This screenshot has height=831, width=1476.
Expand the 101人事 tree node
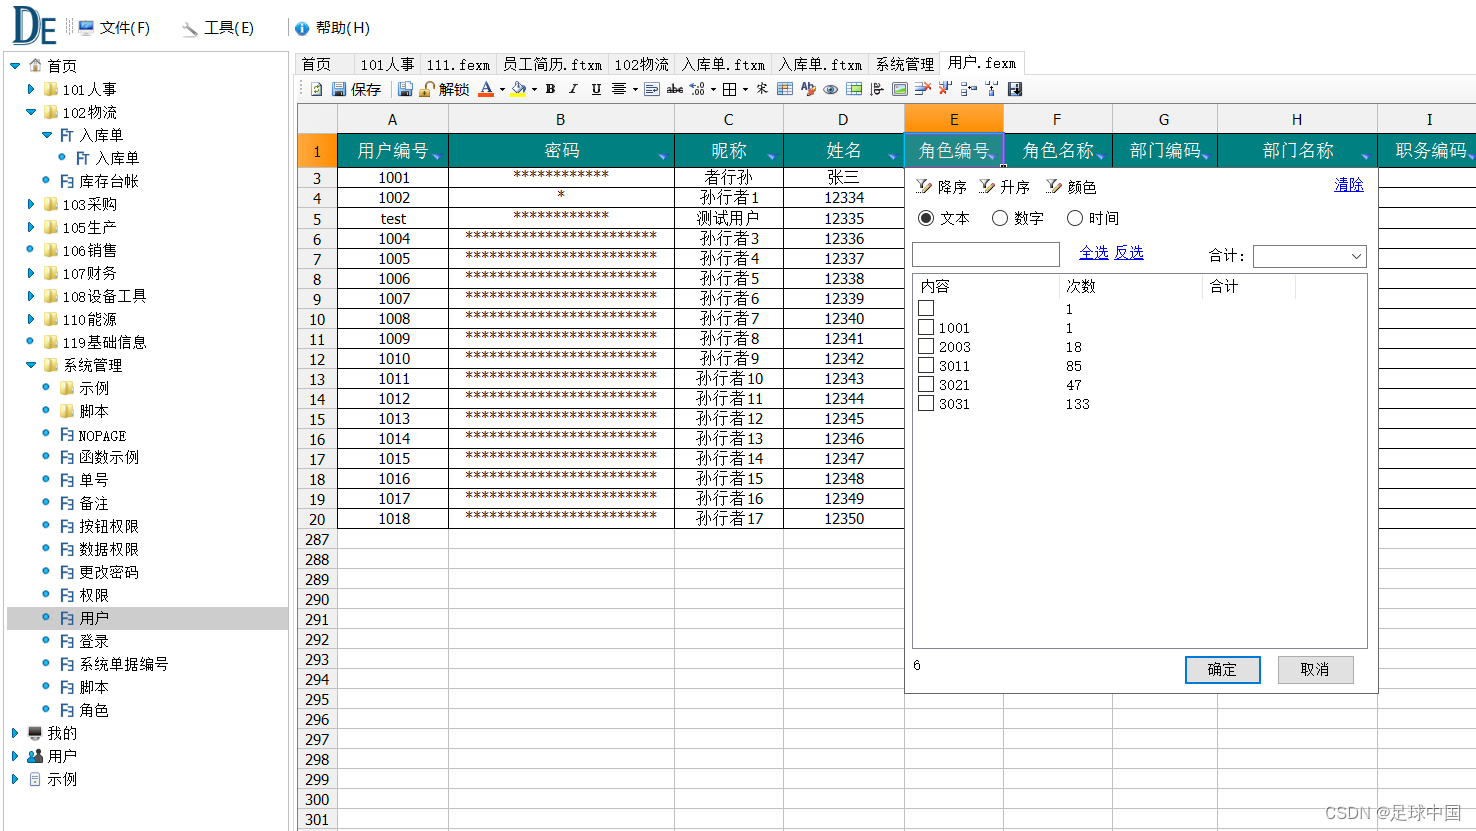[31, 89]
